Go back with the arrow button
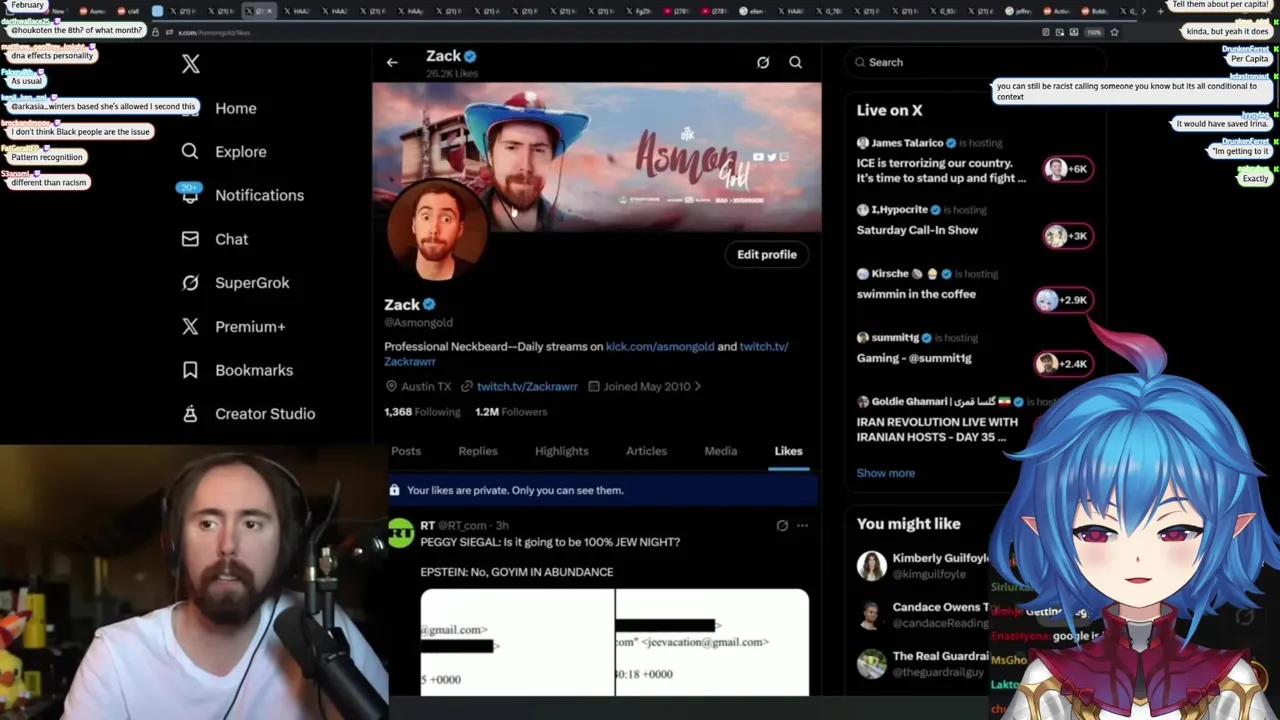This screenshot has width=1280, height=720. [392, 62]
